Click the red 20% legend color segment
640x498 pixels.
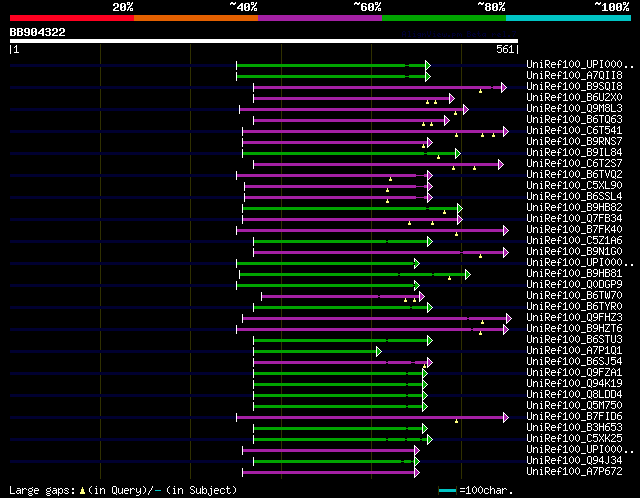click(x=72, y=18)
